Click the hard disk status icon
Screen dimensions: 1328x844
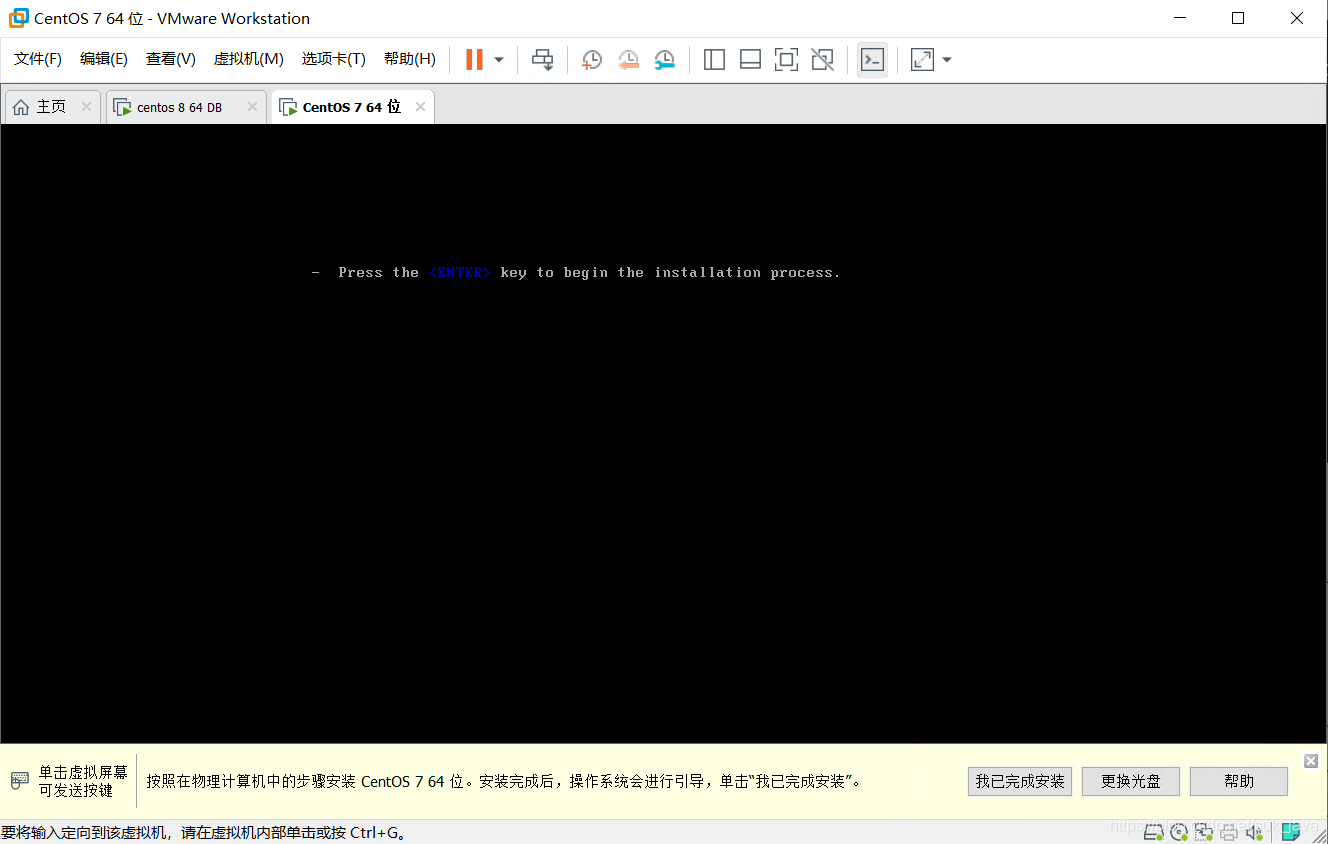(1153, 831)
